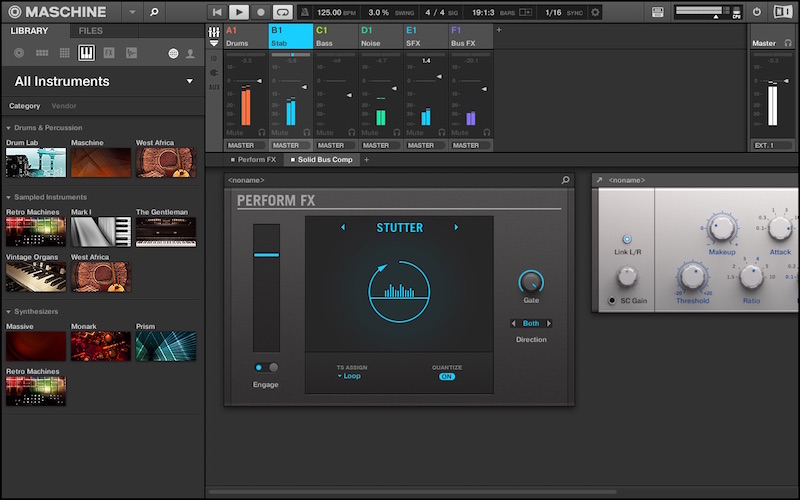Toggle the Engage switch on Perform FX
800x500 pixels.
pyautogui.click(x=266, y=367)
